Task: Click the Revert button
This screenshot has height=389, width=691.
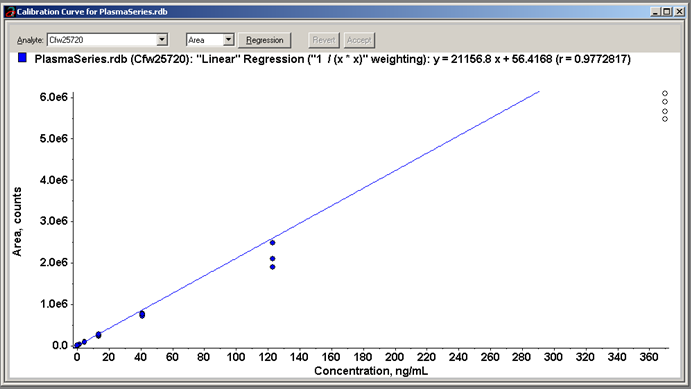Action: pos(324,40)
